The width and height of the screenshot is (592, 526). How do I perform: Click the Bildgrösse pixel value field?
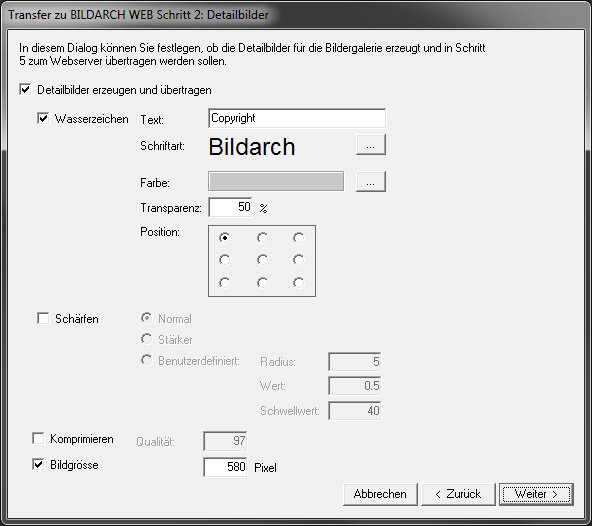coord(225,467)
